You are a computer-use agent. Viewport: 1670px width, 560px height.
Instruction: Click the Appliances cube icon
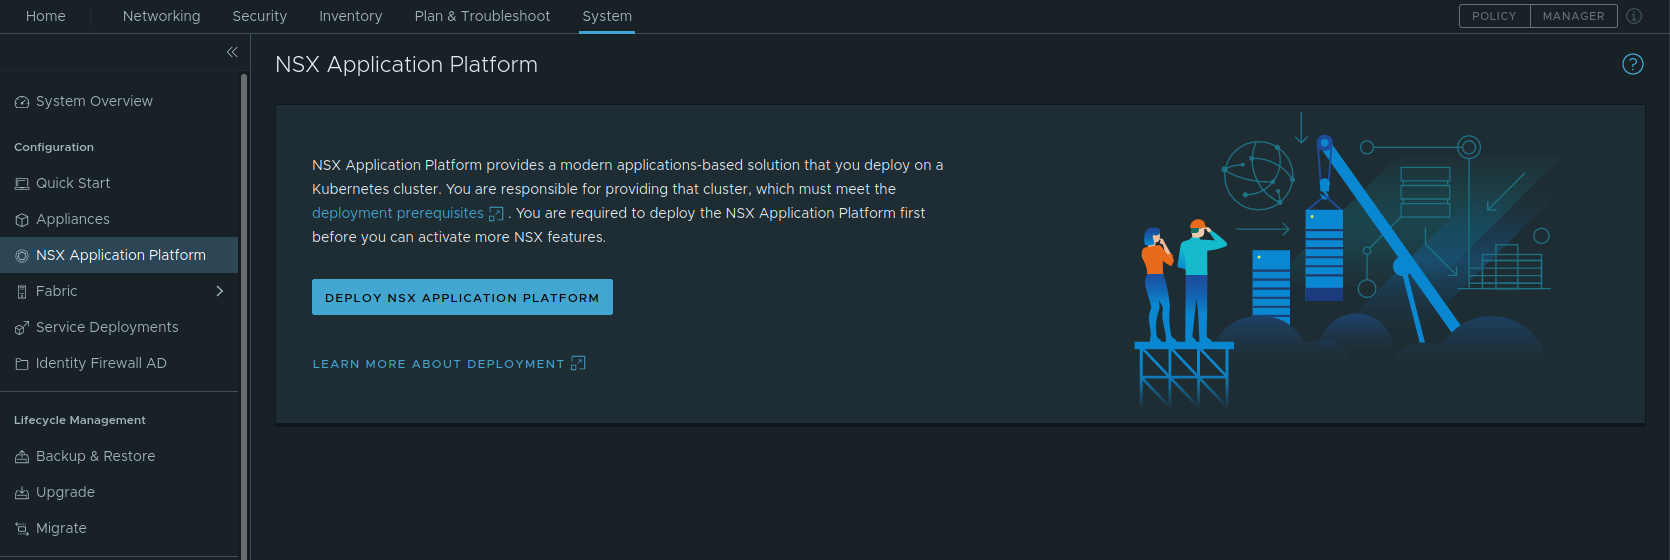coord(22,220)
